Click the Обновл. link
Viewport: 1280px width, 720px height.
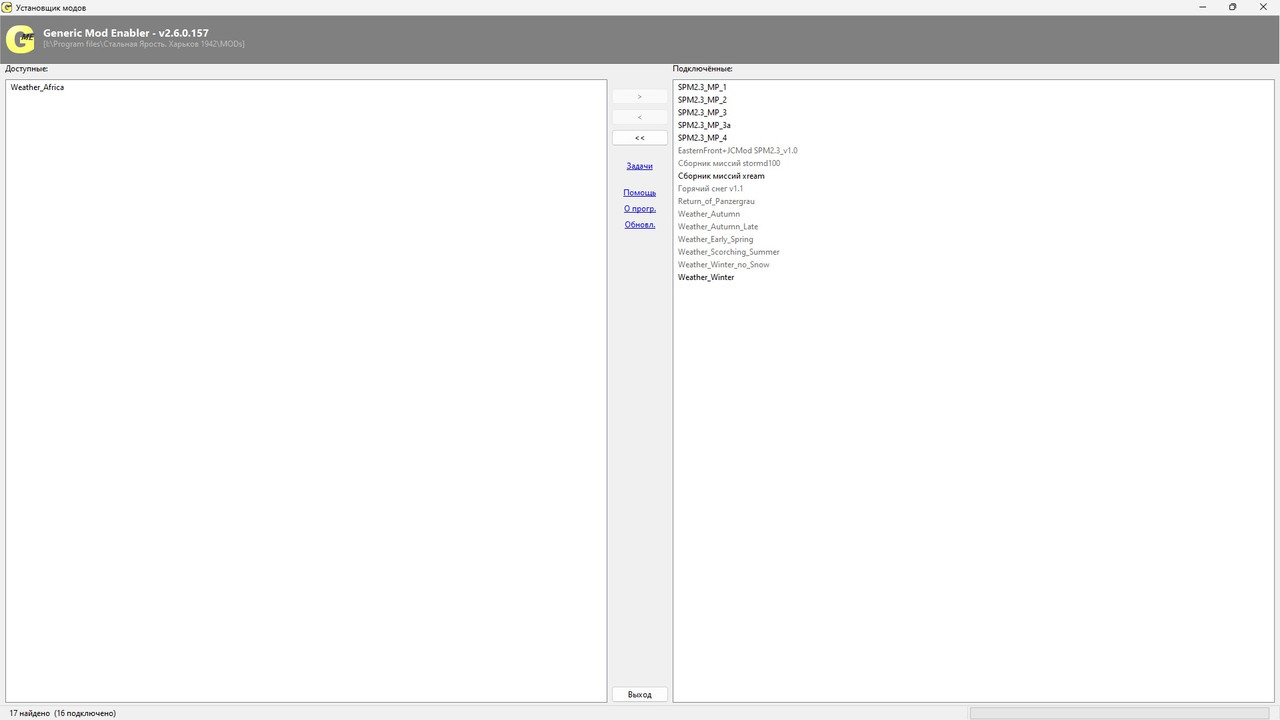[640, 225]
